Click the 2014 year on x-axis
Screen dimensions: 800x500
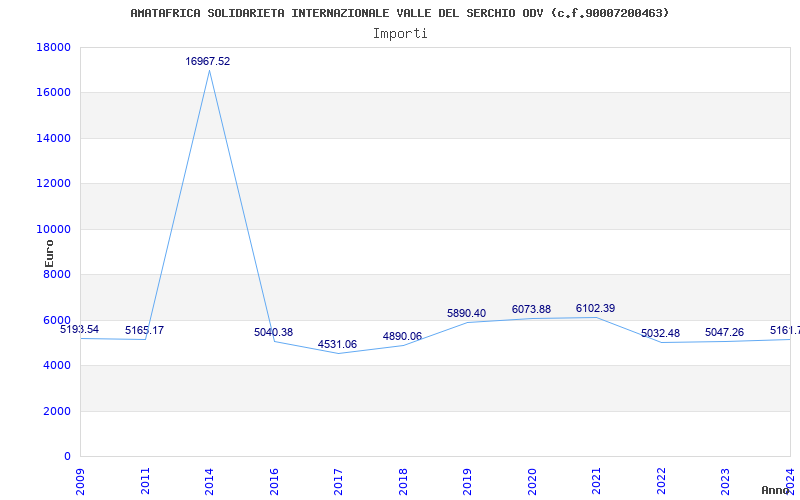click(210, 479)
